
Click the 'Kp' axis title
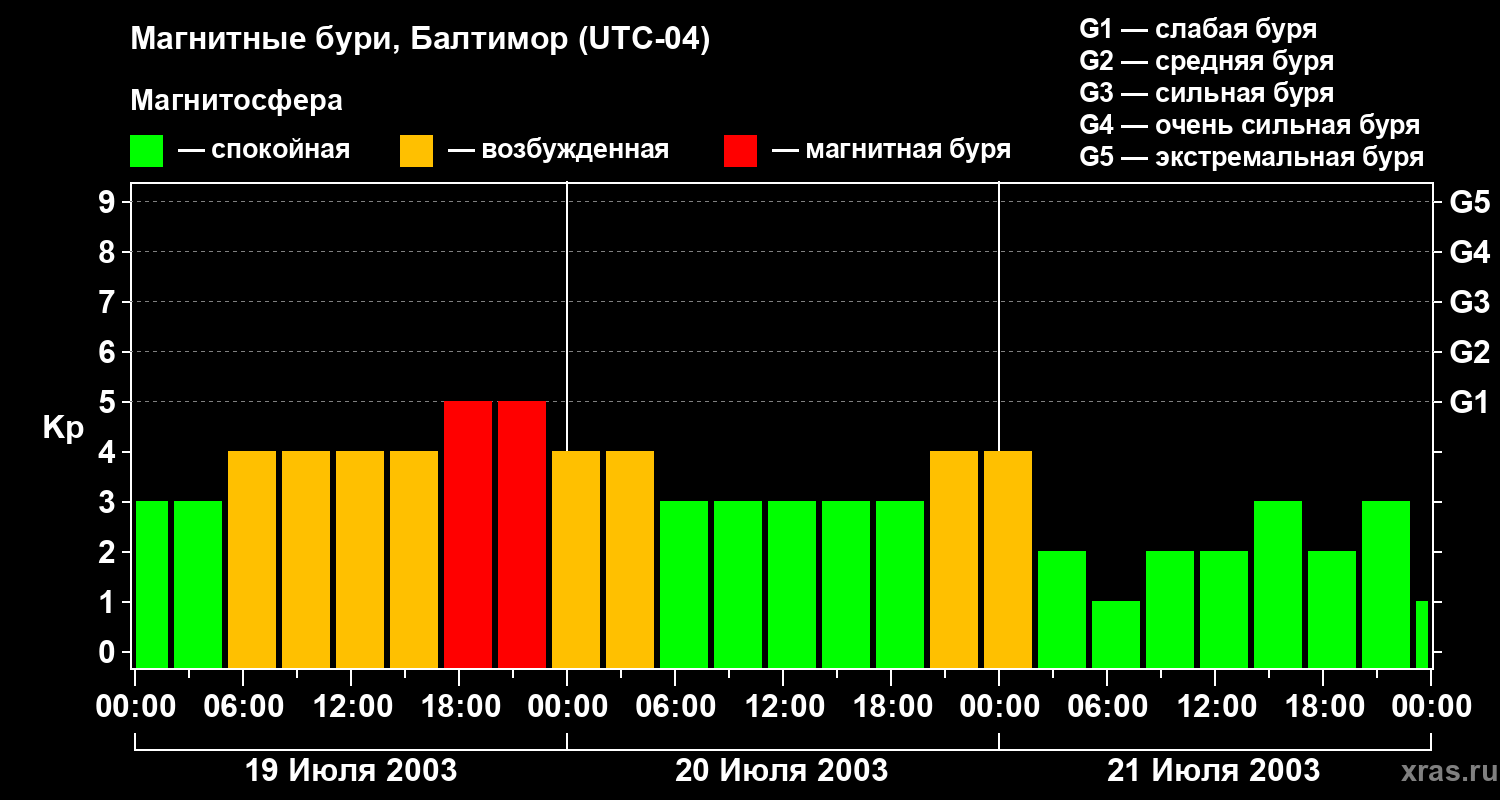coord(63,428)
